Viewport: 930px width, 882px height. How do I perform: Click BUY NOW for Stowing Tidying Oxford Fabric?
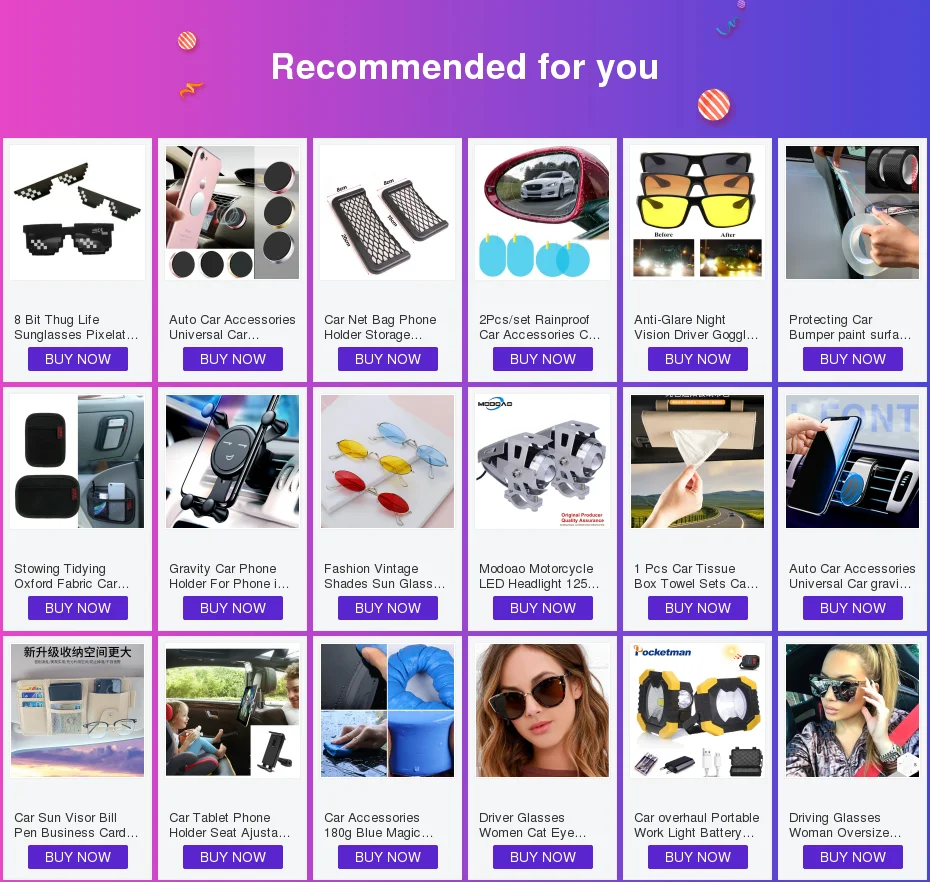coord(78,609)
